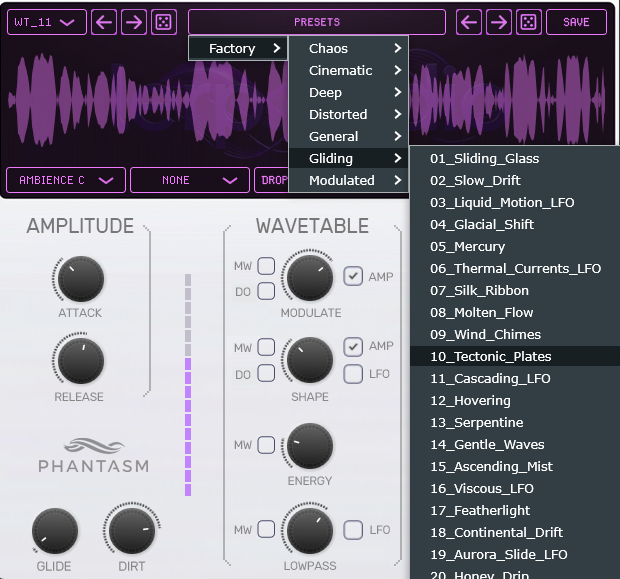Enable the Lowpass LFO checkbox
Viewport: 620px width, 579px height.
coord(353,530)
